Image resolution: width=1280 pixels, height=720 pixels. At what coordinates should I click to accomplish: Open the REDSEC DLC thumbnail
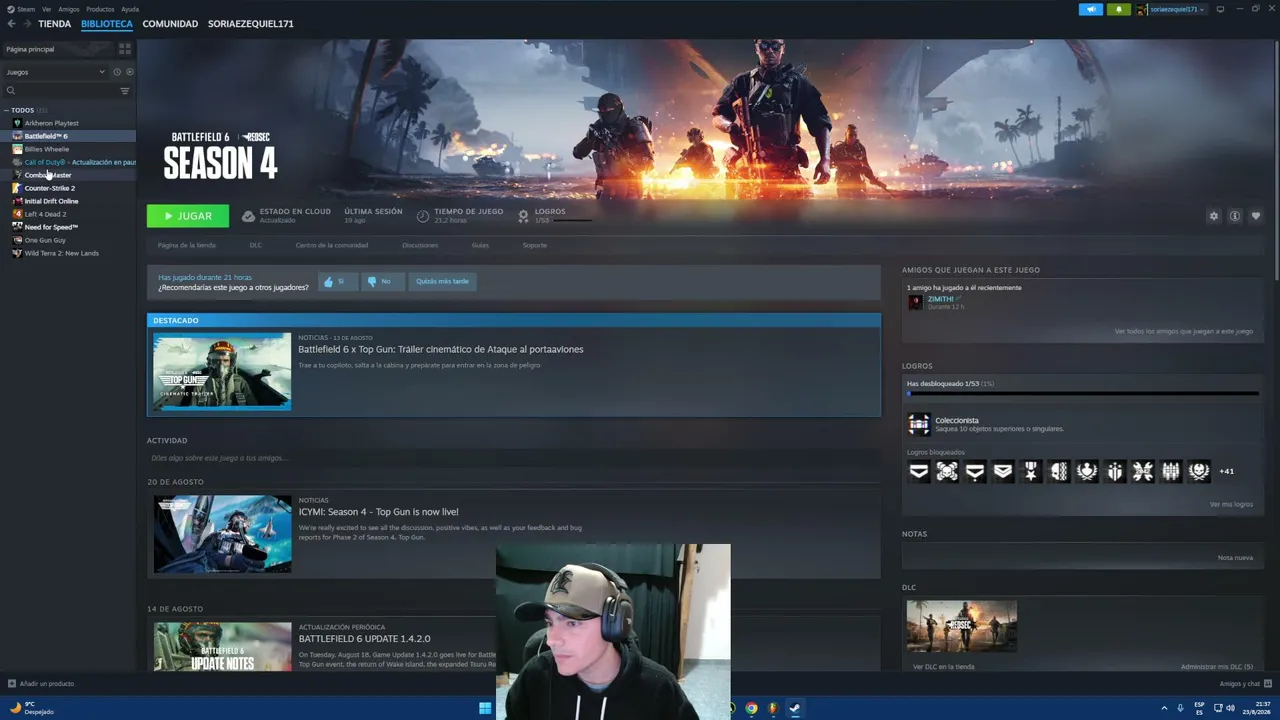click(x=962, y=626)
